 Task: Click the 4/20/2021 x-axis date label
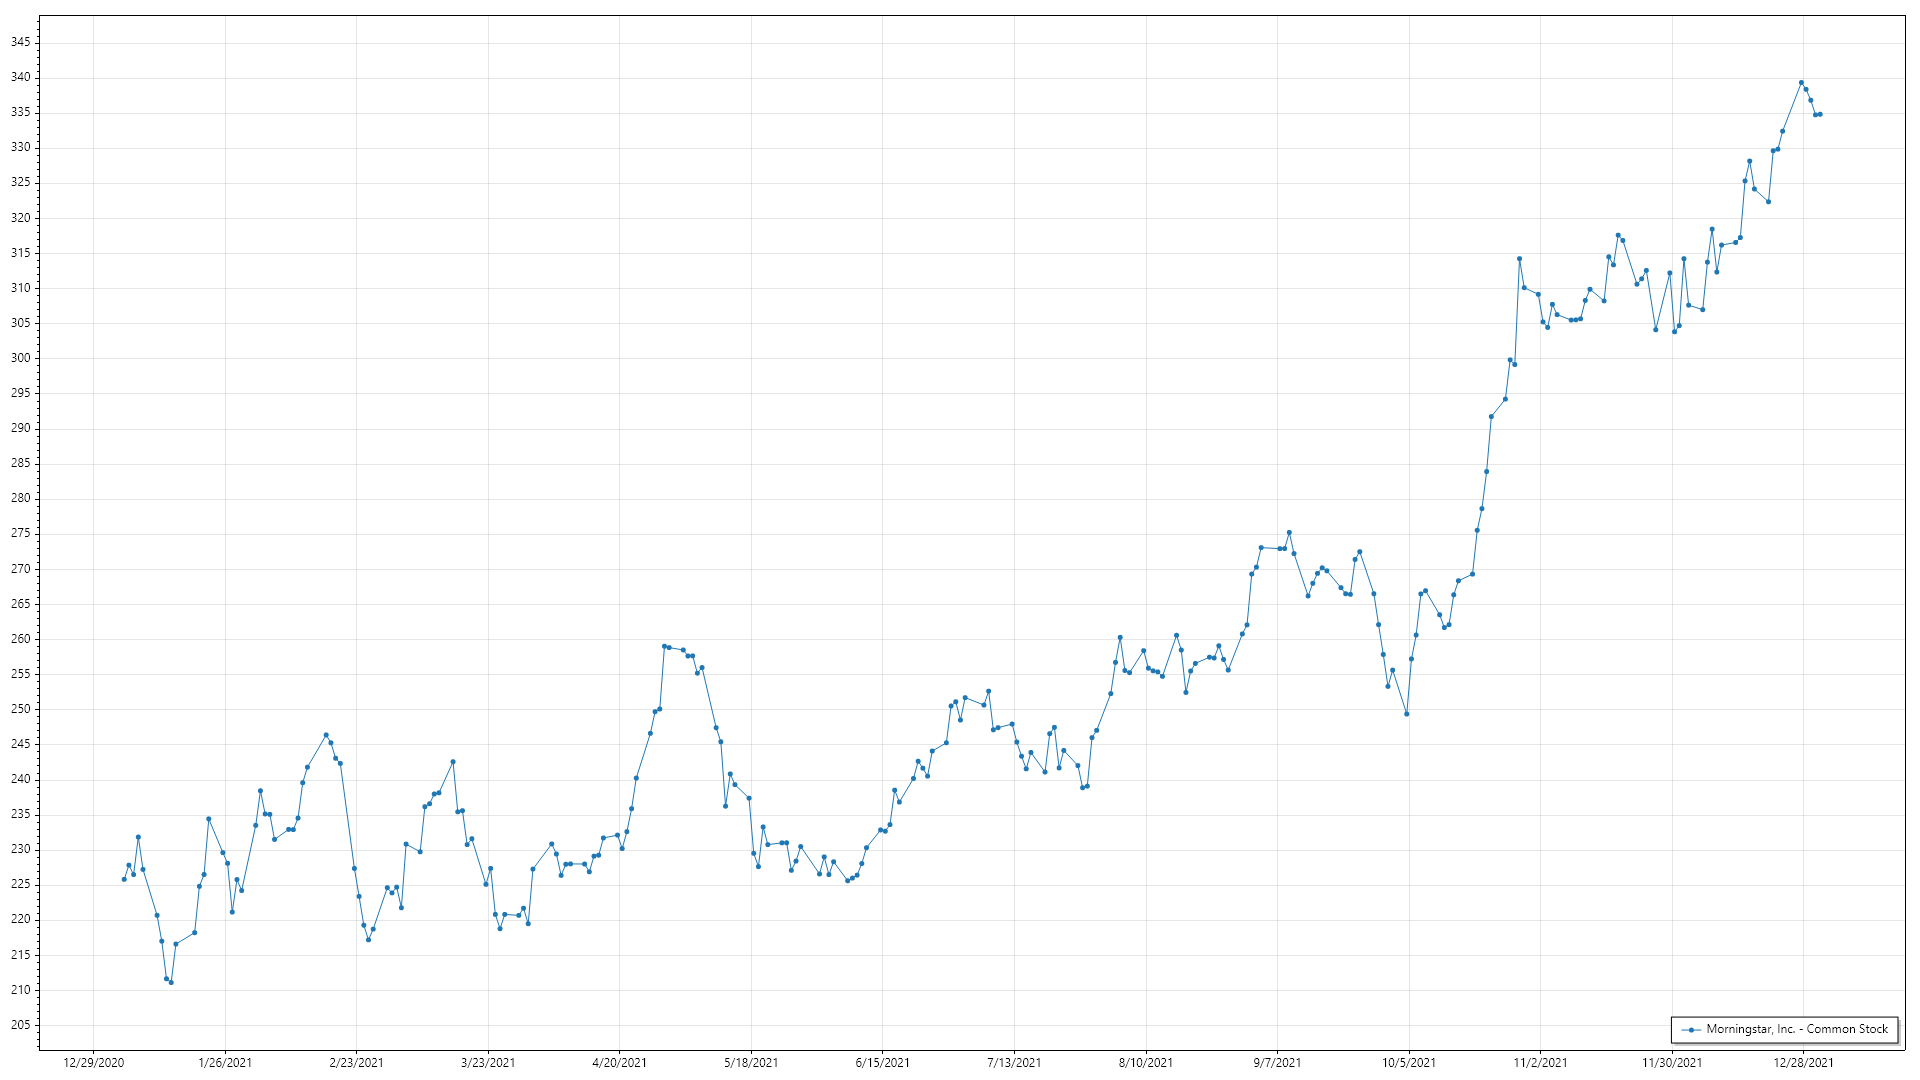[619, 1063]
